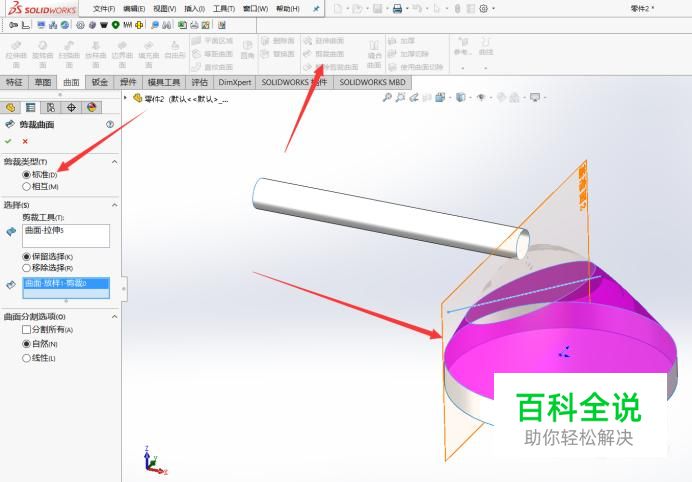This screenshot has height=482, width=692.
Task: Open the FeatureManager design tree panel tab
Action: tap(11, 107)
